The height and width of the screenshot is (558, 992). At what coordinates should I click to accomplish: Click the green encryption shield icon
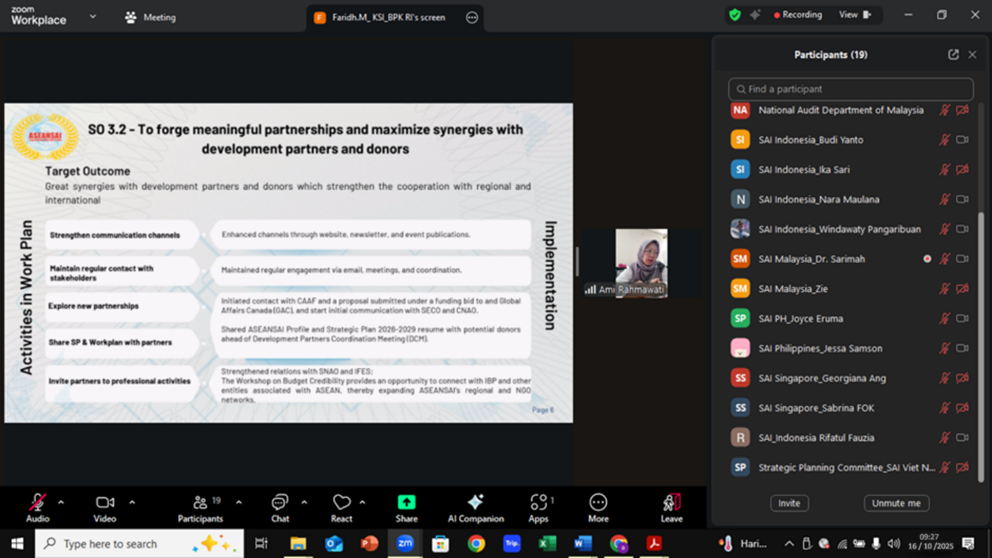735,15
